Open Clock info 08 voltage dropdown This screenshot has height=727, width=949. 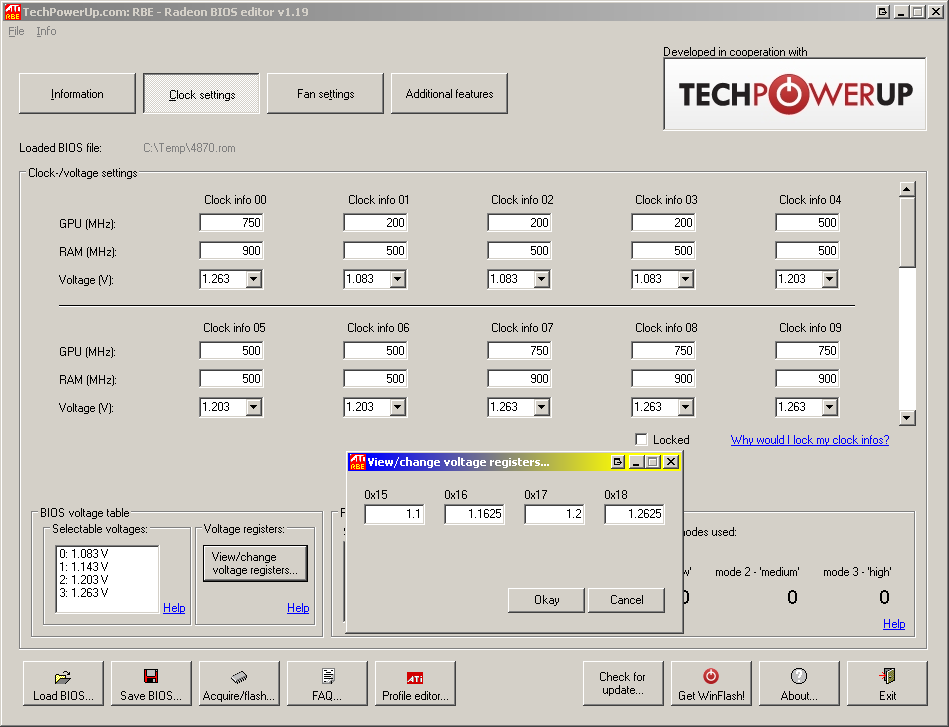click(686, 407)
